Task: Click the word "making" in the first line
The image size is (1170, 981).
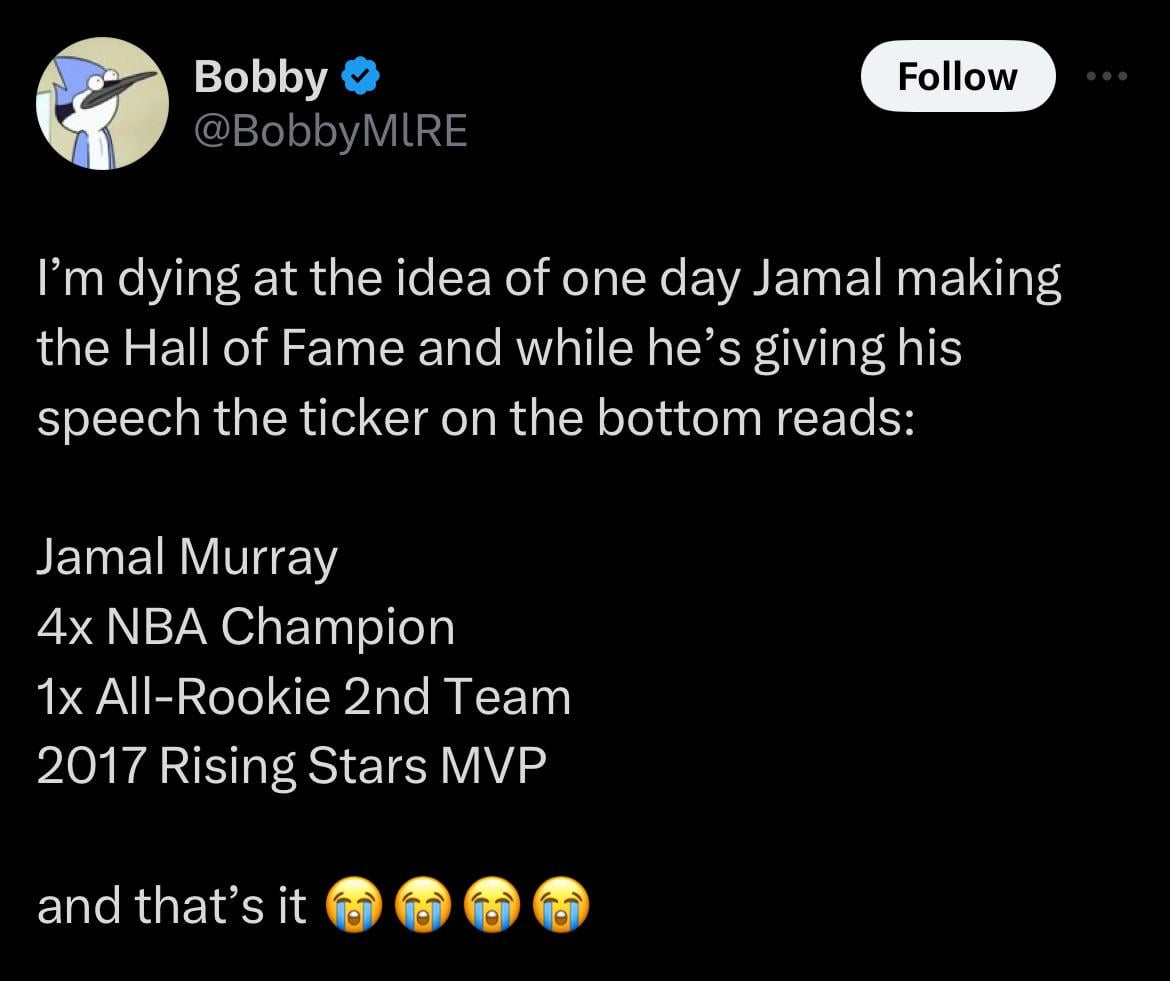Action: coord(979,282)
